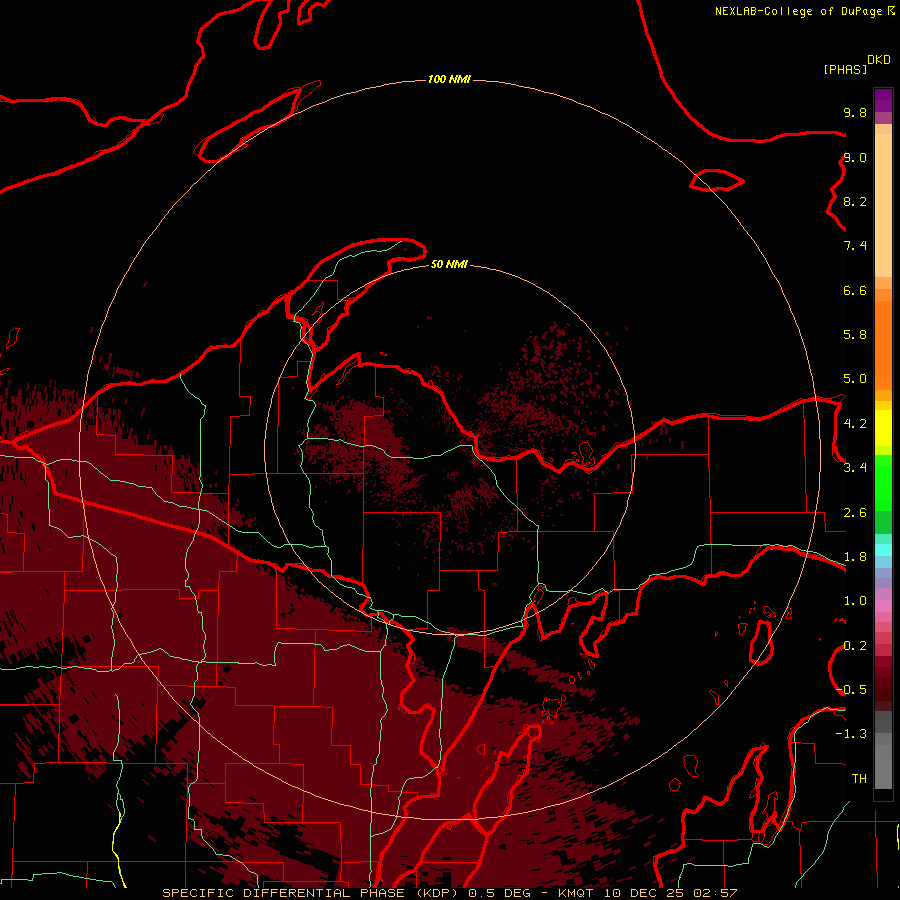Viewport: 900px width, 900px height.
Task: Click the 9.0 scale value
Action: click(x=855, y=157)
